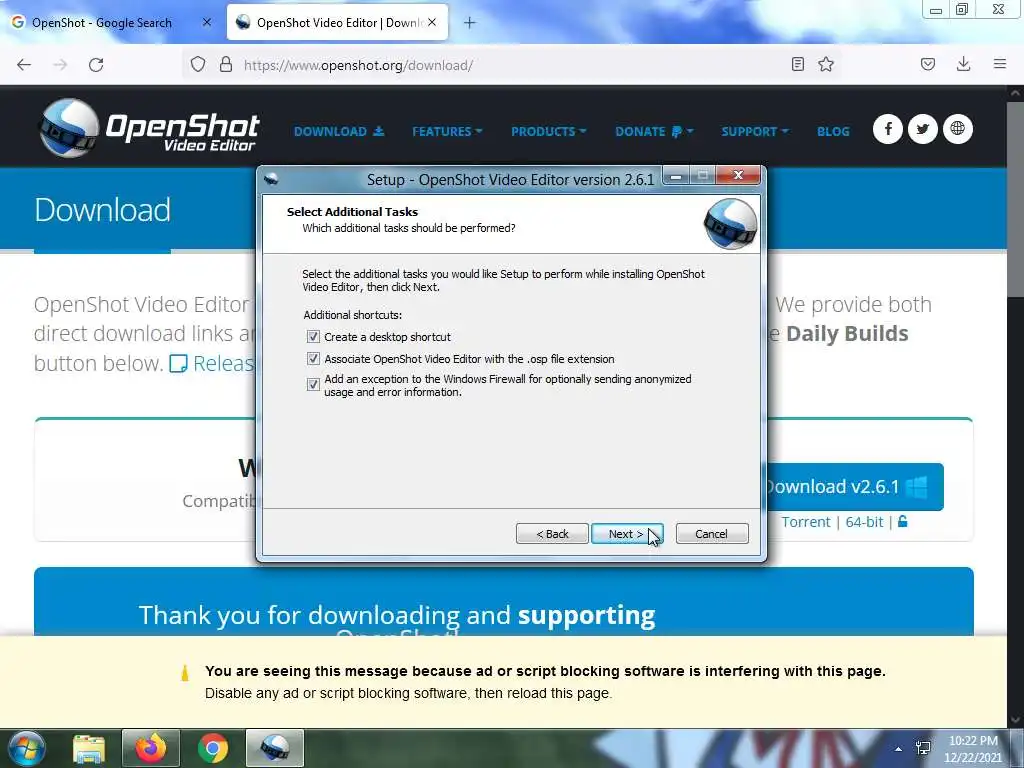This screenshot has height=768, width=1024.
Task: Switch to the OpenShot - Google Search tab
Action: pyautogui.click(x=111, y=22)
